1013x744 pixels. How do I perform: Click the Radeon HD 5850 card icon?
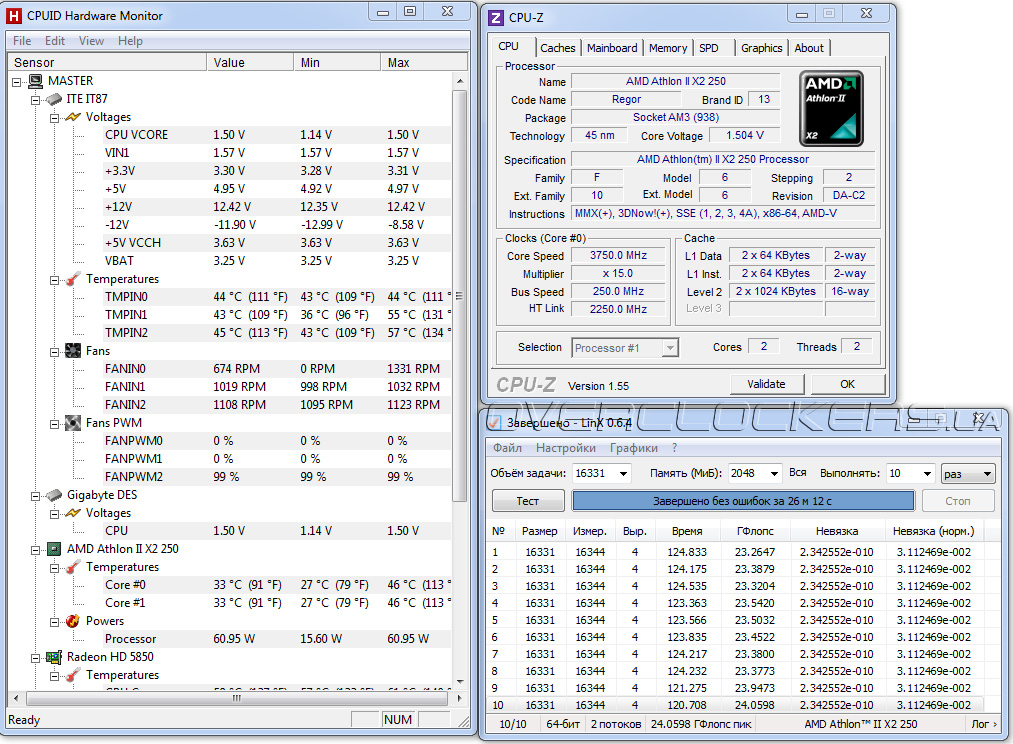54,657
